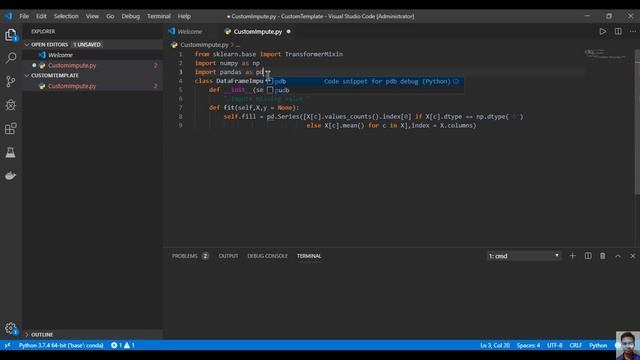Split the terminal pane
This screenshot has width=640, height=360.
pos(588,256)
